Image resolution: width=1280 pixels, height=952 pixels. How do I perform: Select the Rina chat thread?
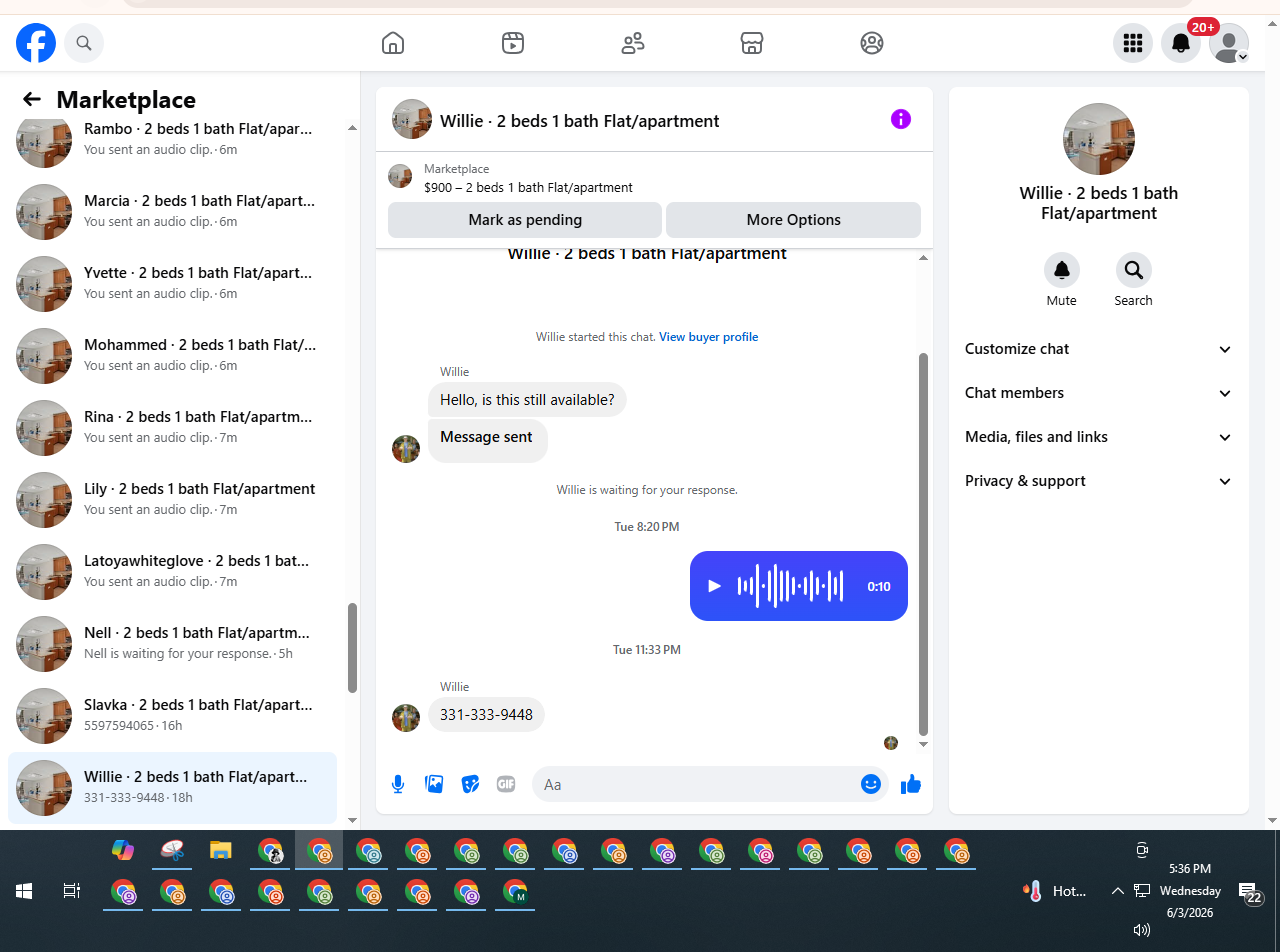[x=172, y=427]
